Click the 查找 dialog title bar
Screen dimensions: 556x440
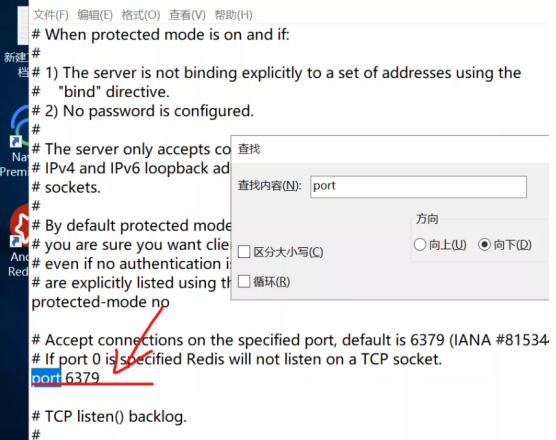click(x=390, y=149)
